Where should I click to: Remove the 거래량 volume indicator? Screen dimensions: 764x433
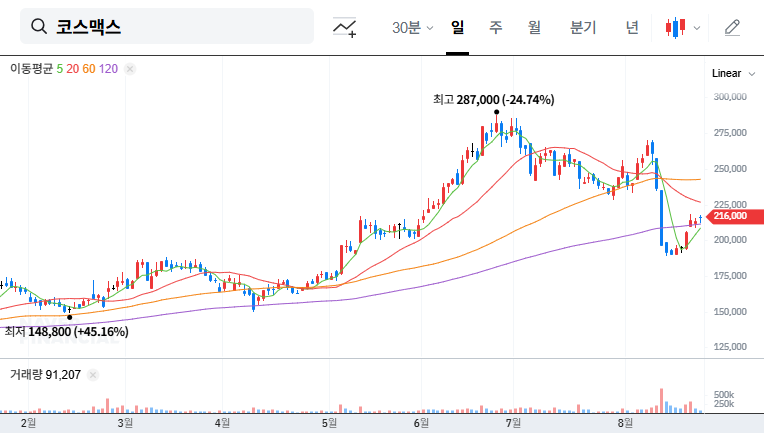pyautogui.click(x=93, y=375)
